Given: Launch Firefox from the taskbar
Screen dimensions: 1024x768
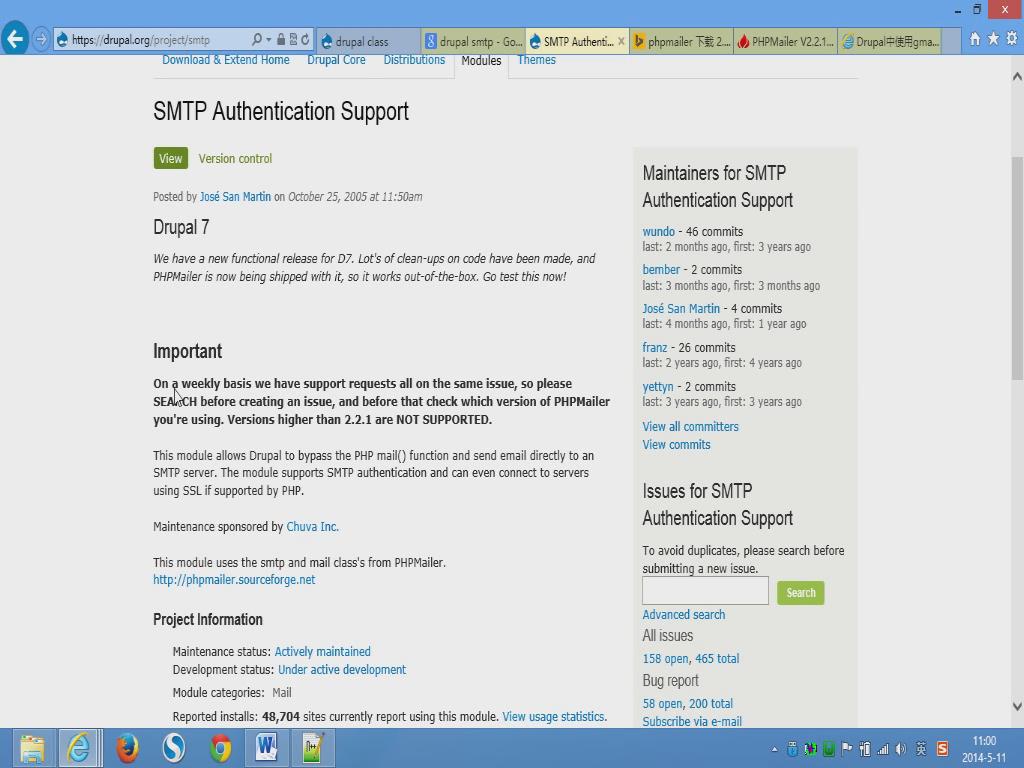Looking at the screenshot, I should 127,748.
